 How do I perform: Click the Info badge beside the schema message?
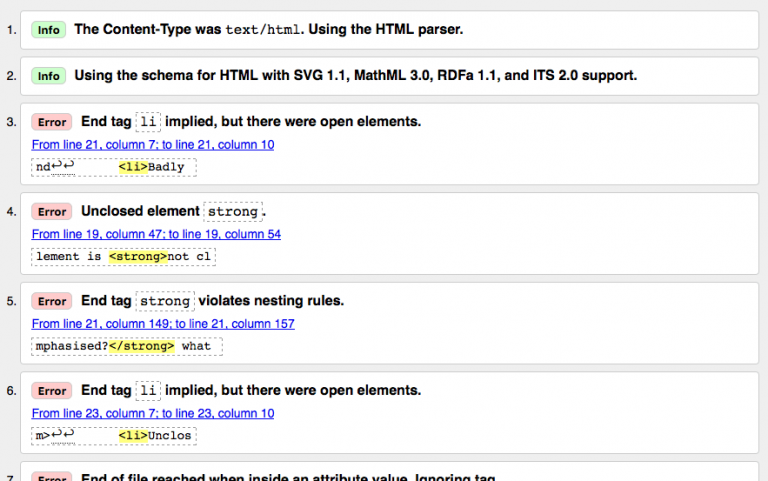click(49, 76)
